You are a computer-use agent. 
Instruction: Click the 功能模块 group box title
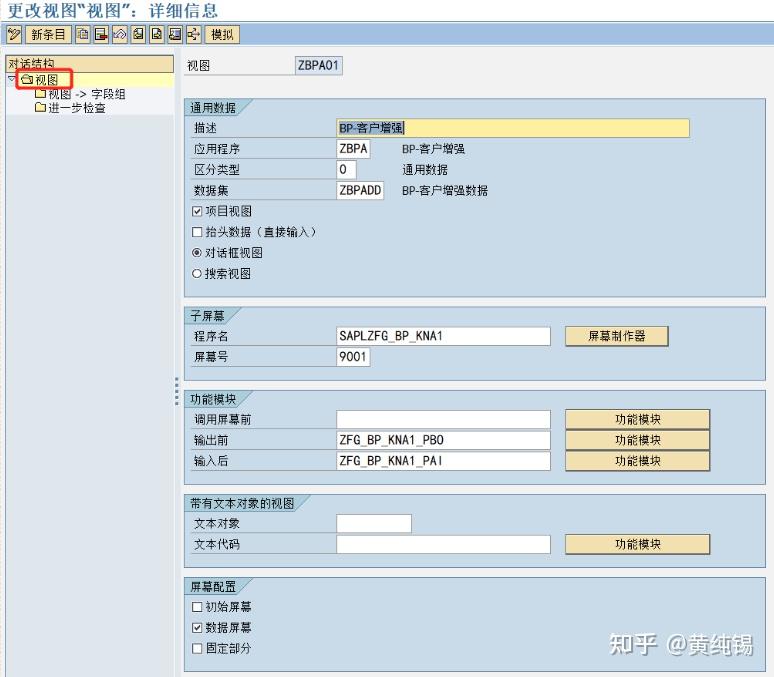(213, 399)
